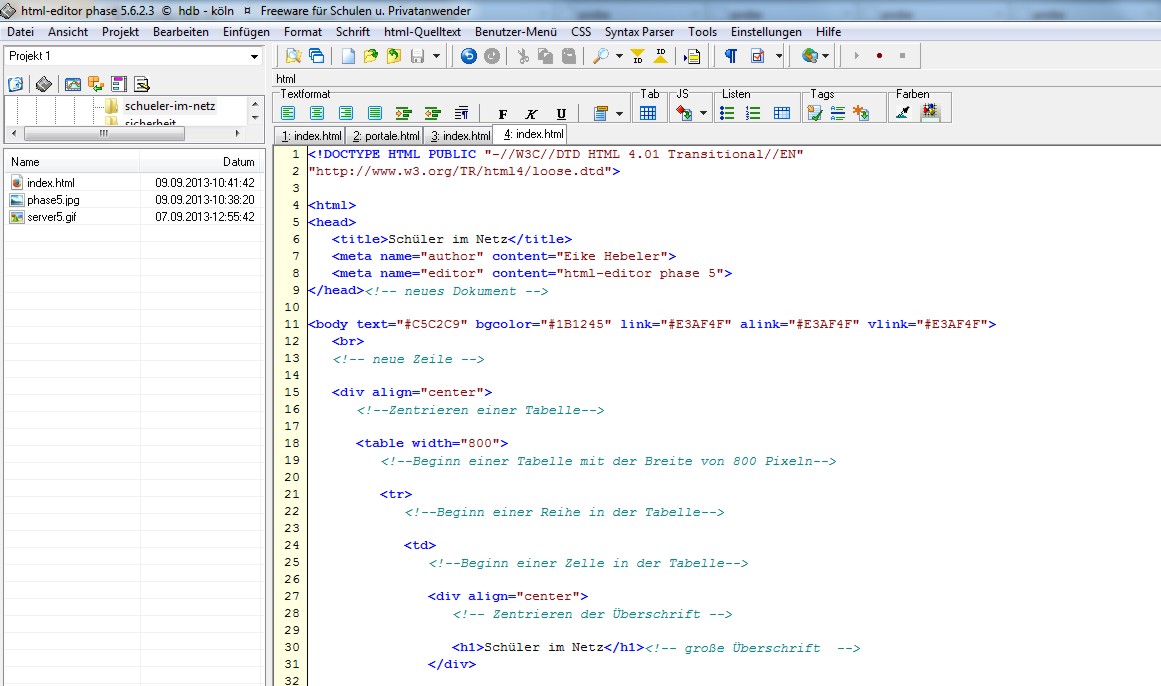Toggle the pilcrow paragraph marks display
This screenshot has width=1161, height=686.
point(731,56)
